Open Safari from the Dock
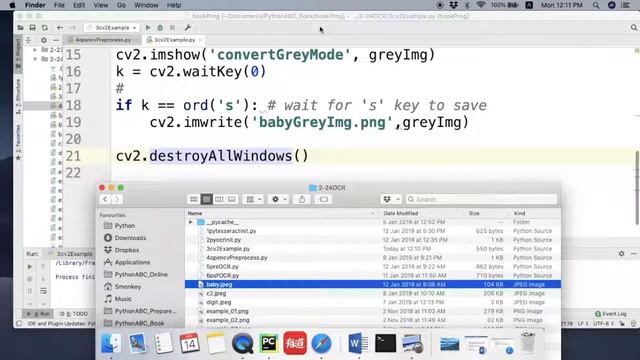The width and height of the screenshot is (640, 360). 322,343
